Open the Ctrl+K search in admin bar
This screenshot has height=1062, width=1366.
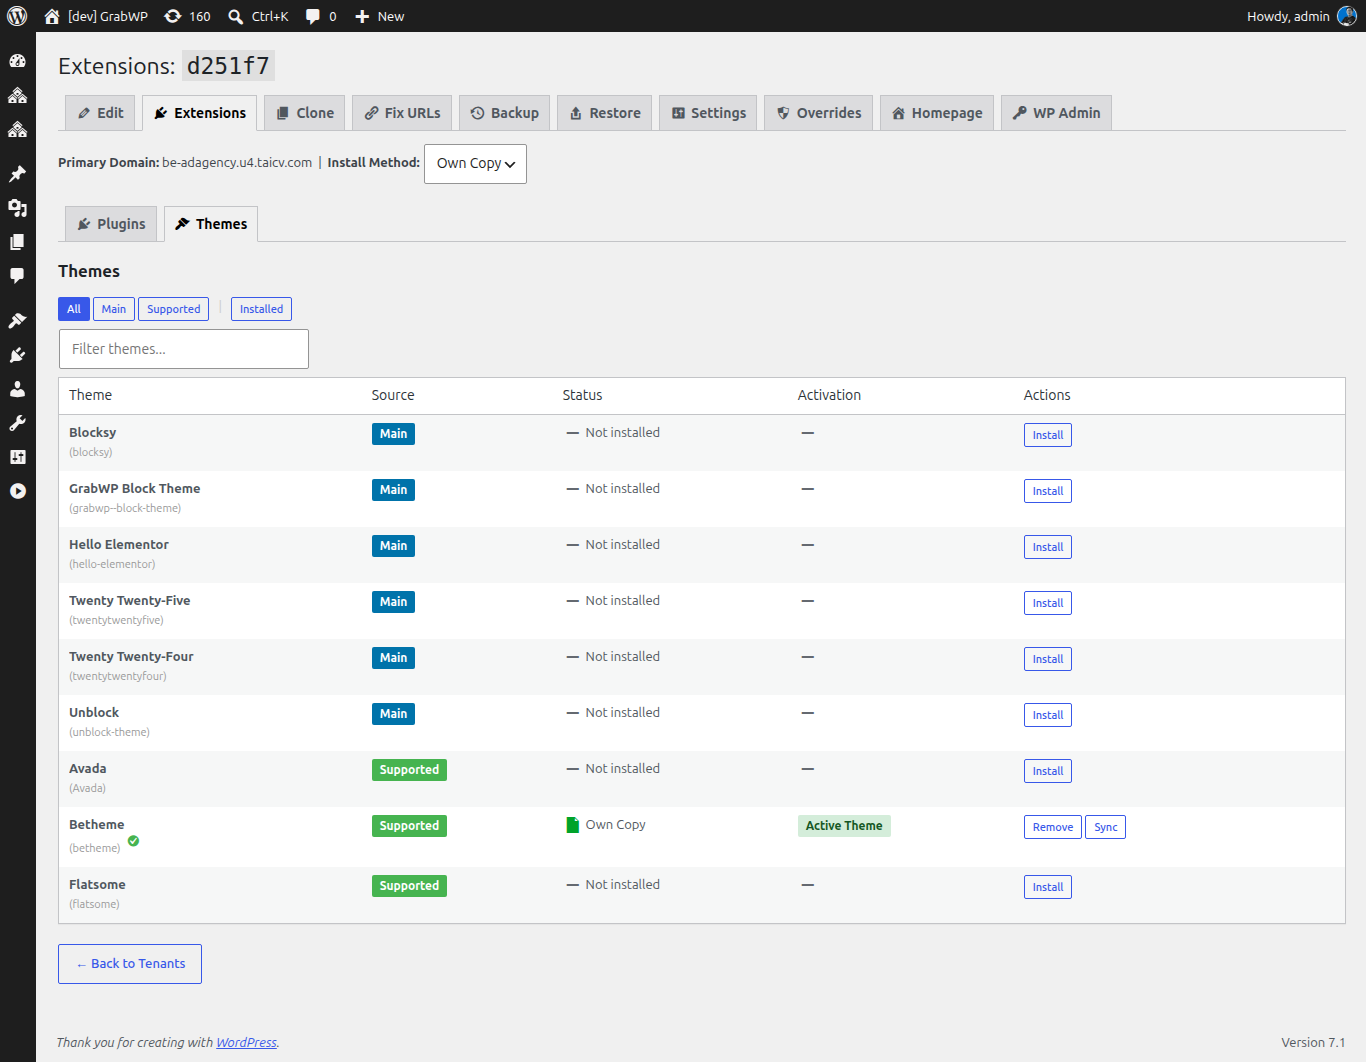coord(258,16)
